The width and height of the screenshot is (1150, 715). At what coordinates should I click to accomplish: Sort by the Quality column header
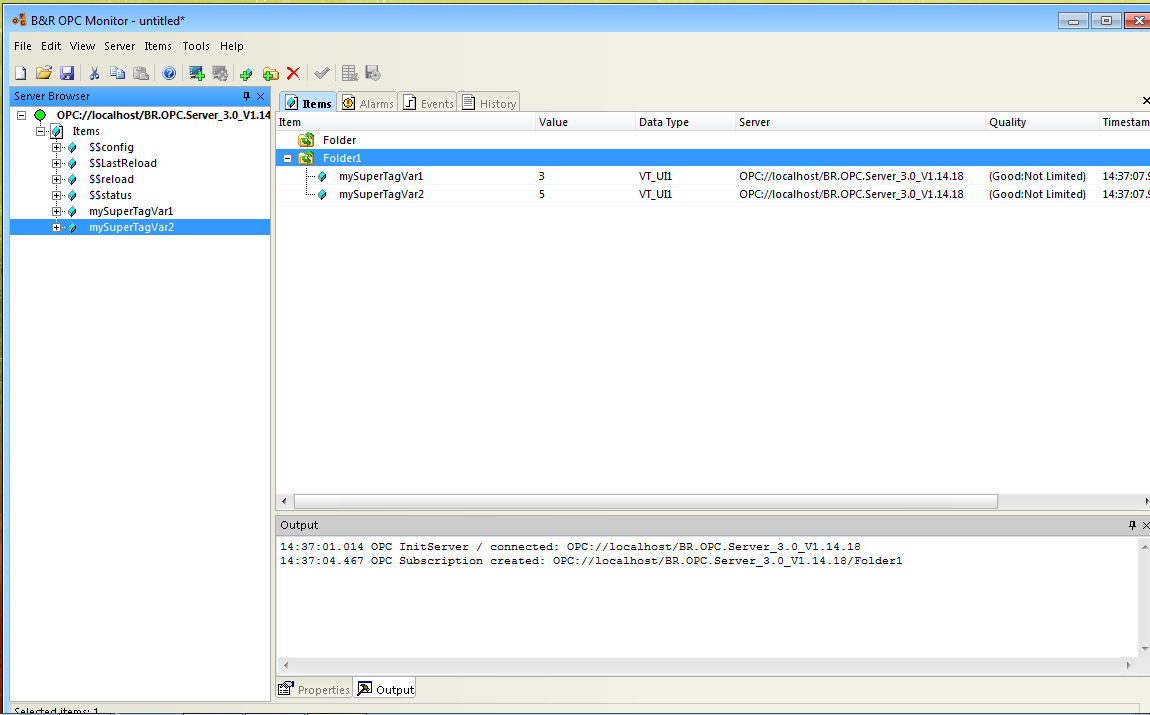coord(1042,122)
